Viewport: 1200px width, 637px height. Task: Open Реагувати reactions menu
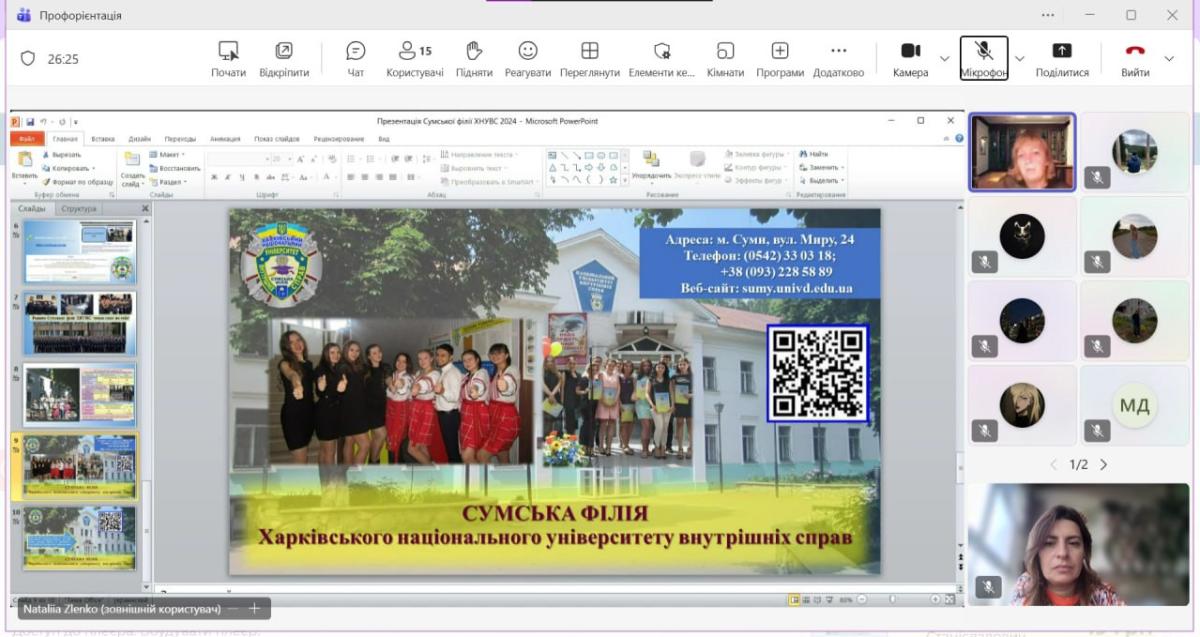click(527, 59)
